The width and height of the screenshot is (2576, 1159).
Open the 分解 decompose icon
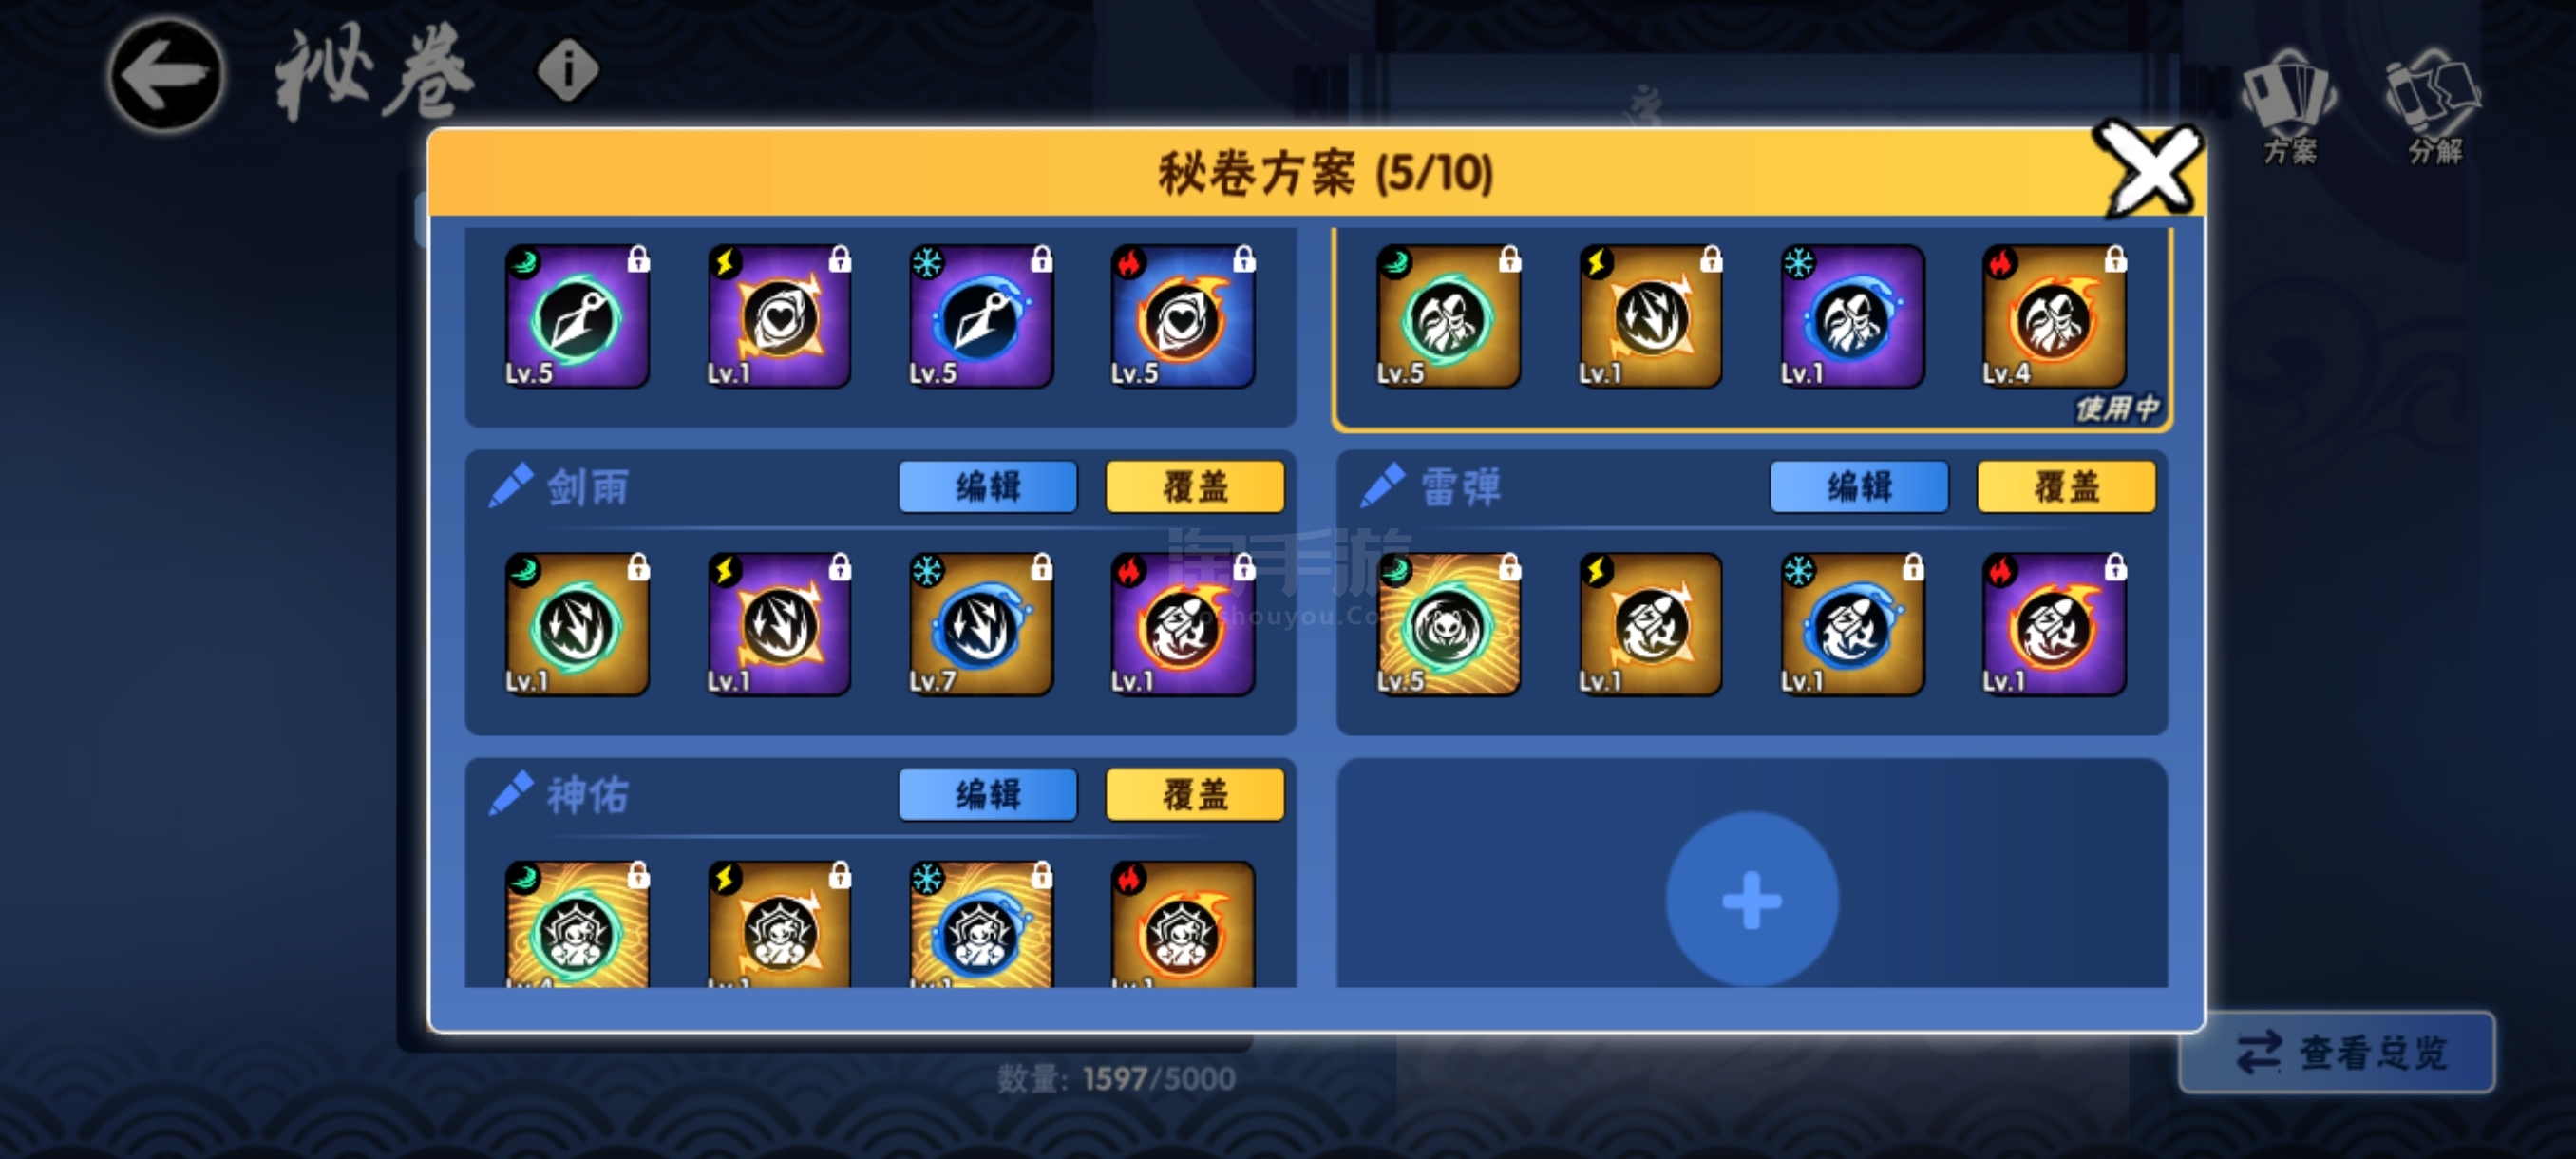coord(2433,107)
